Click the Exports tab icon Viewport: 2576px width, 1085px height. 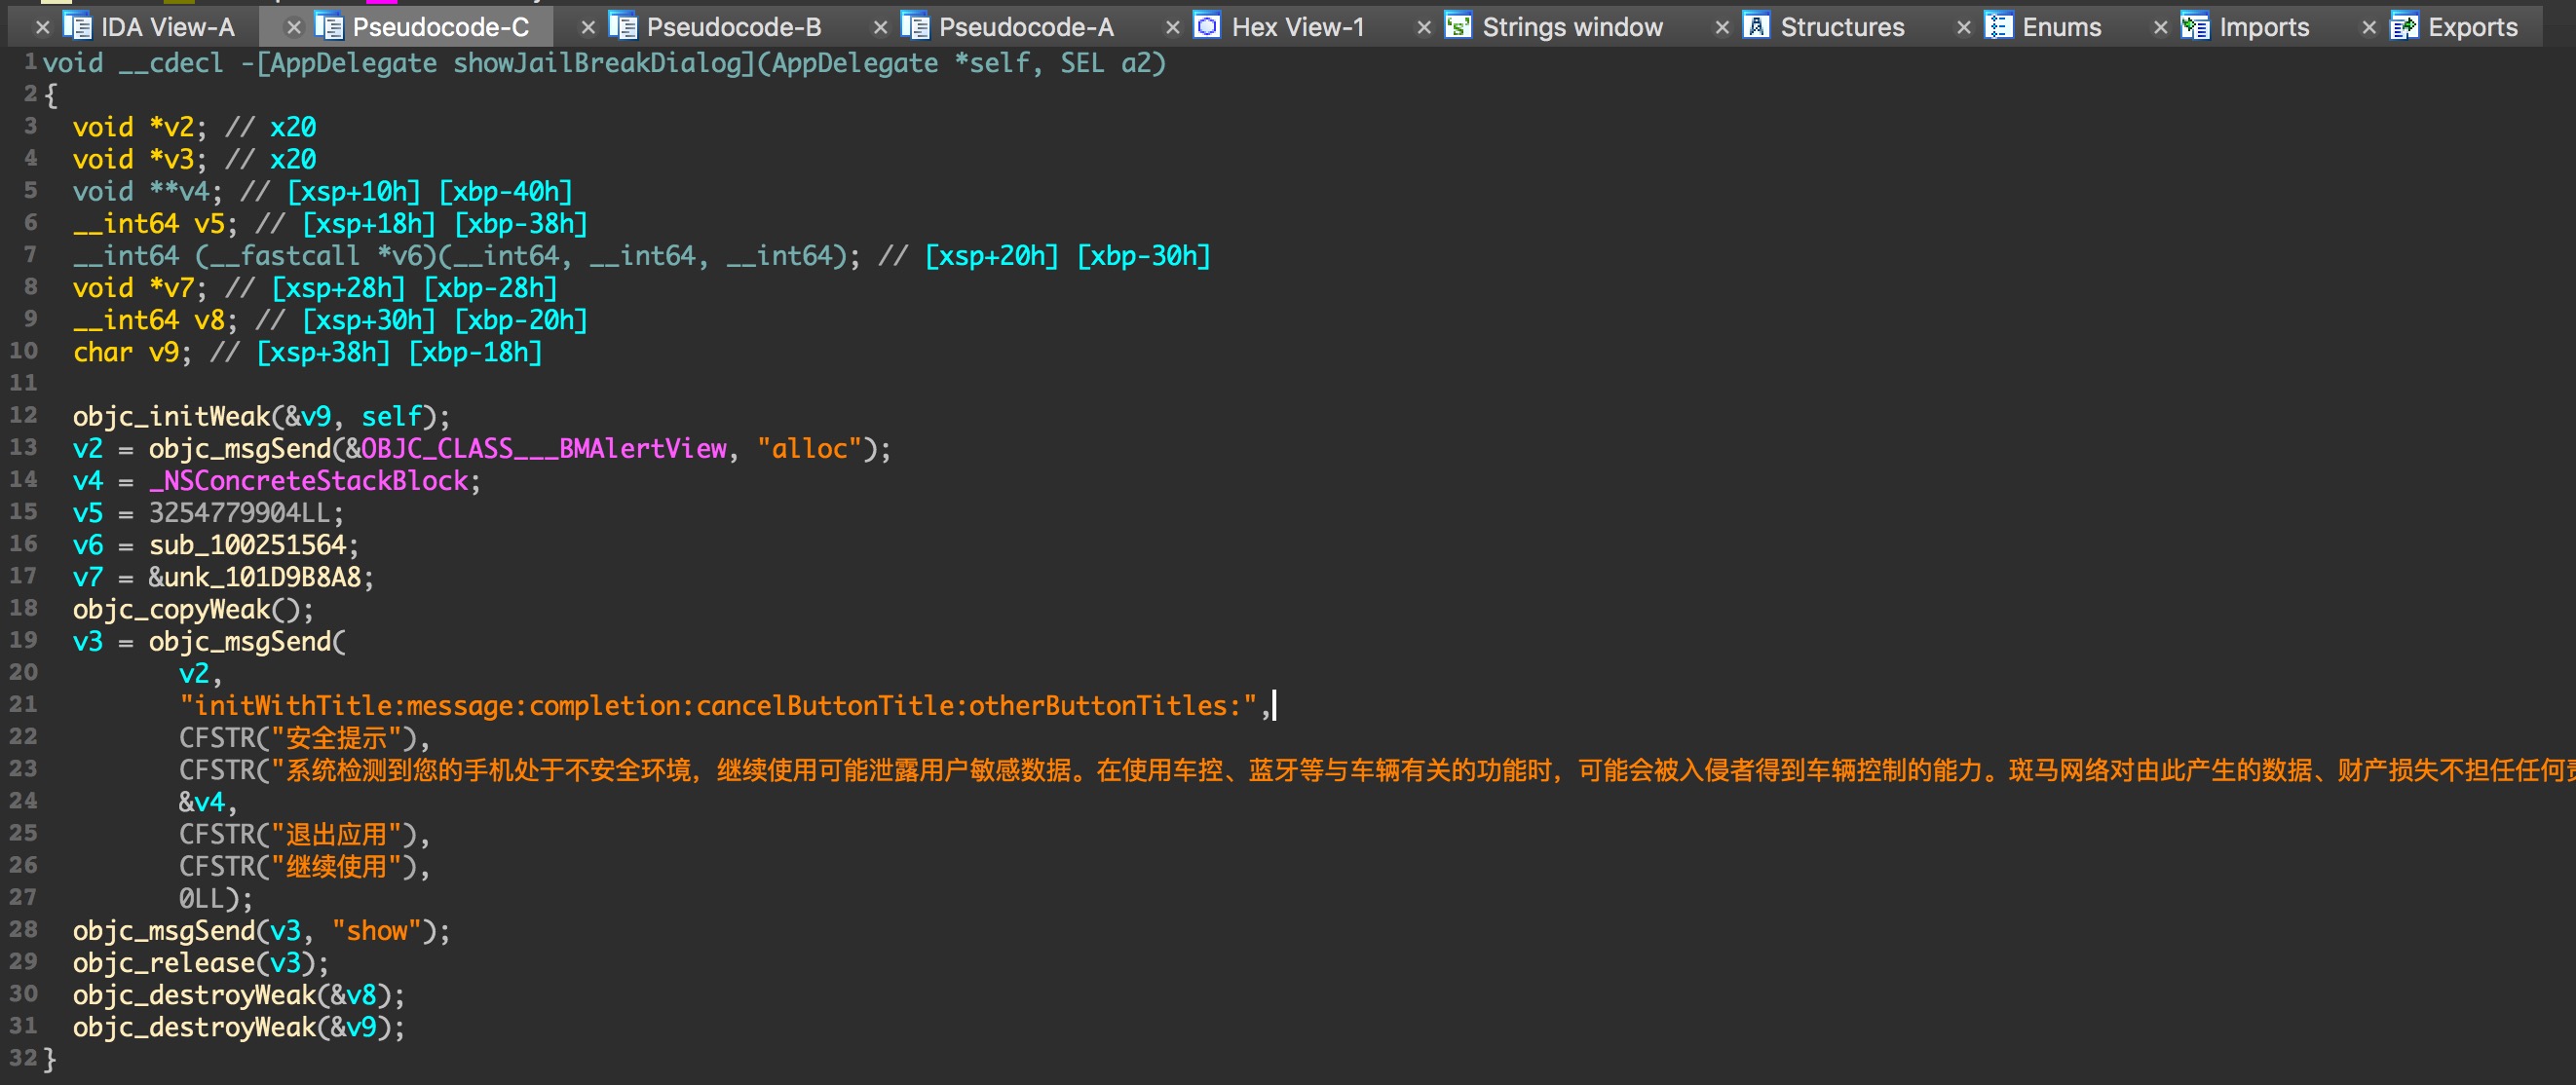2404,27
